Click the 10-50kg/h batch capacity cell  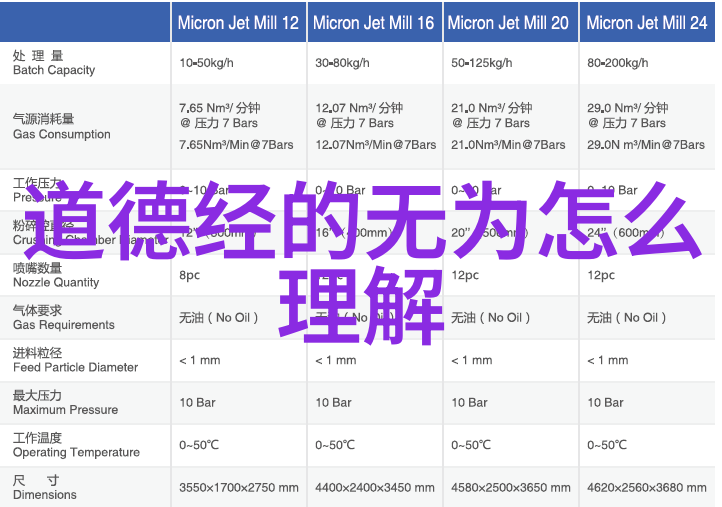[206, 63]
